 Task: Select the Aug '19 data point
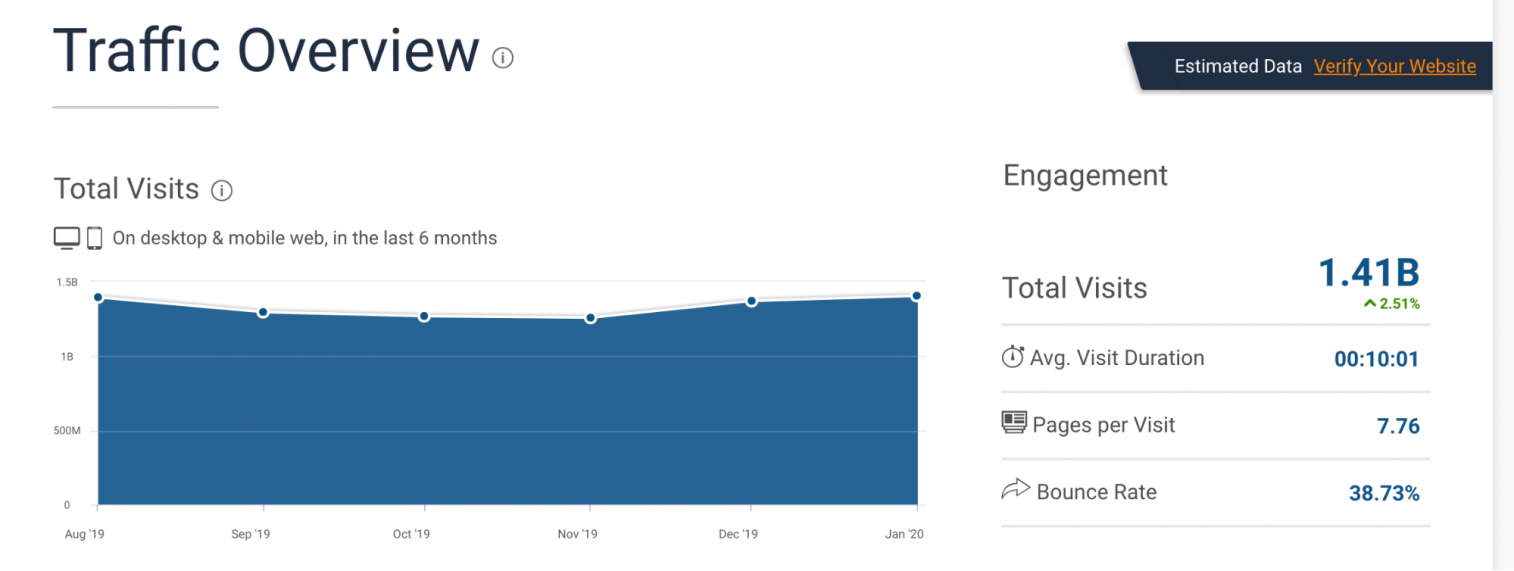pos(98,297)
